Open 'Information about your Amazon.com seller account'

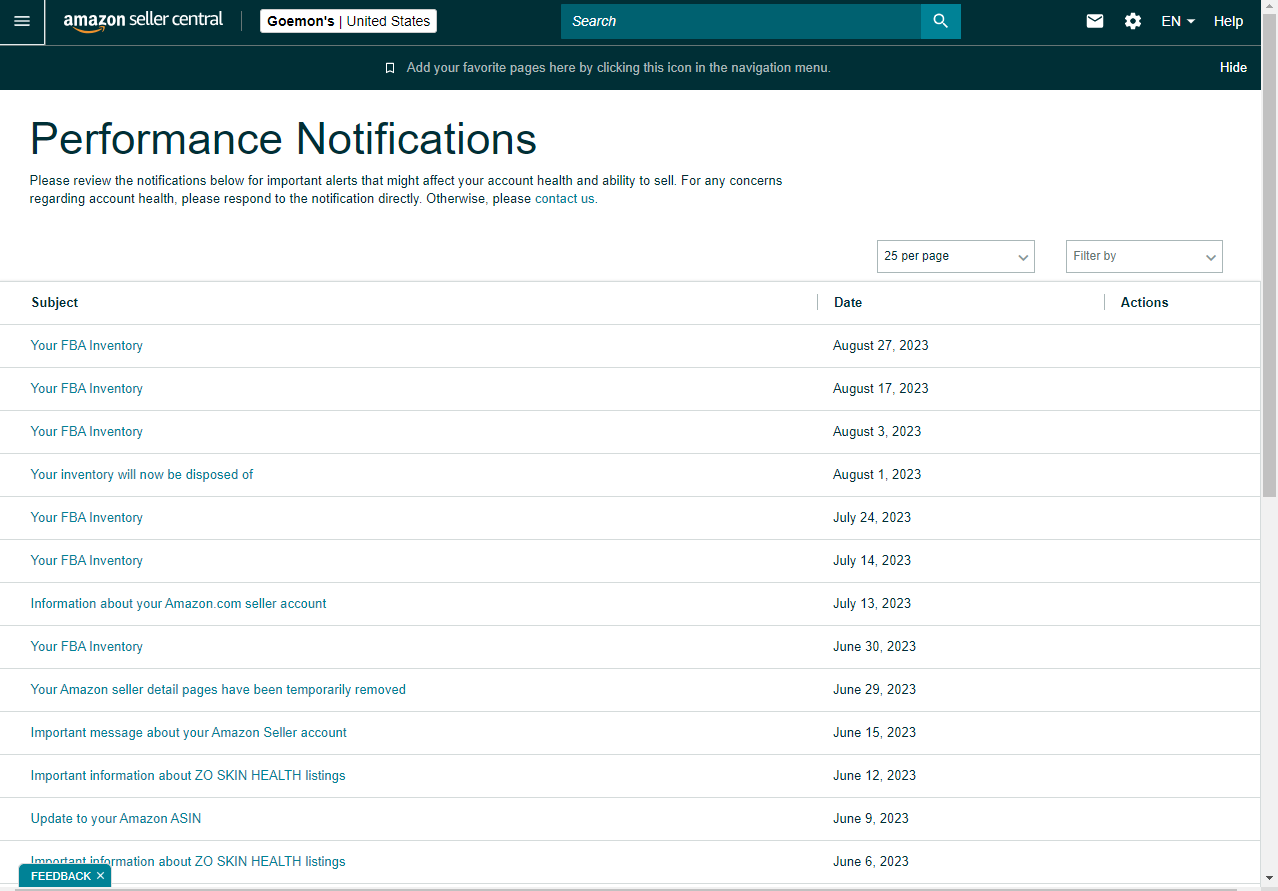tap(179, 604)
